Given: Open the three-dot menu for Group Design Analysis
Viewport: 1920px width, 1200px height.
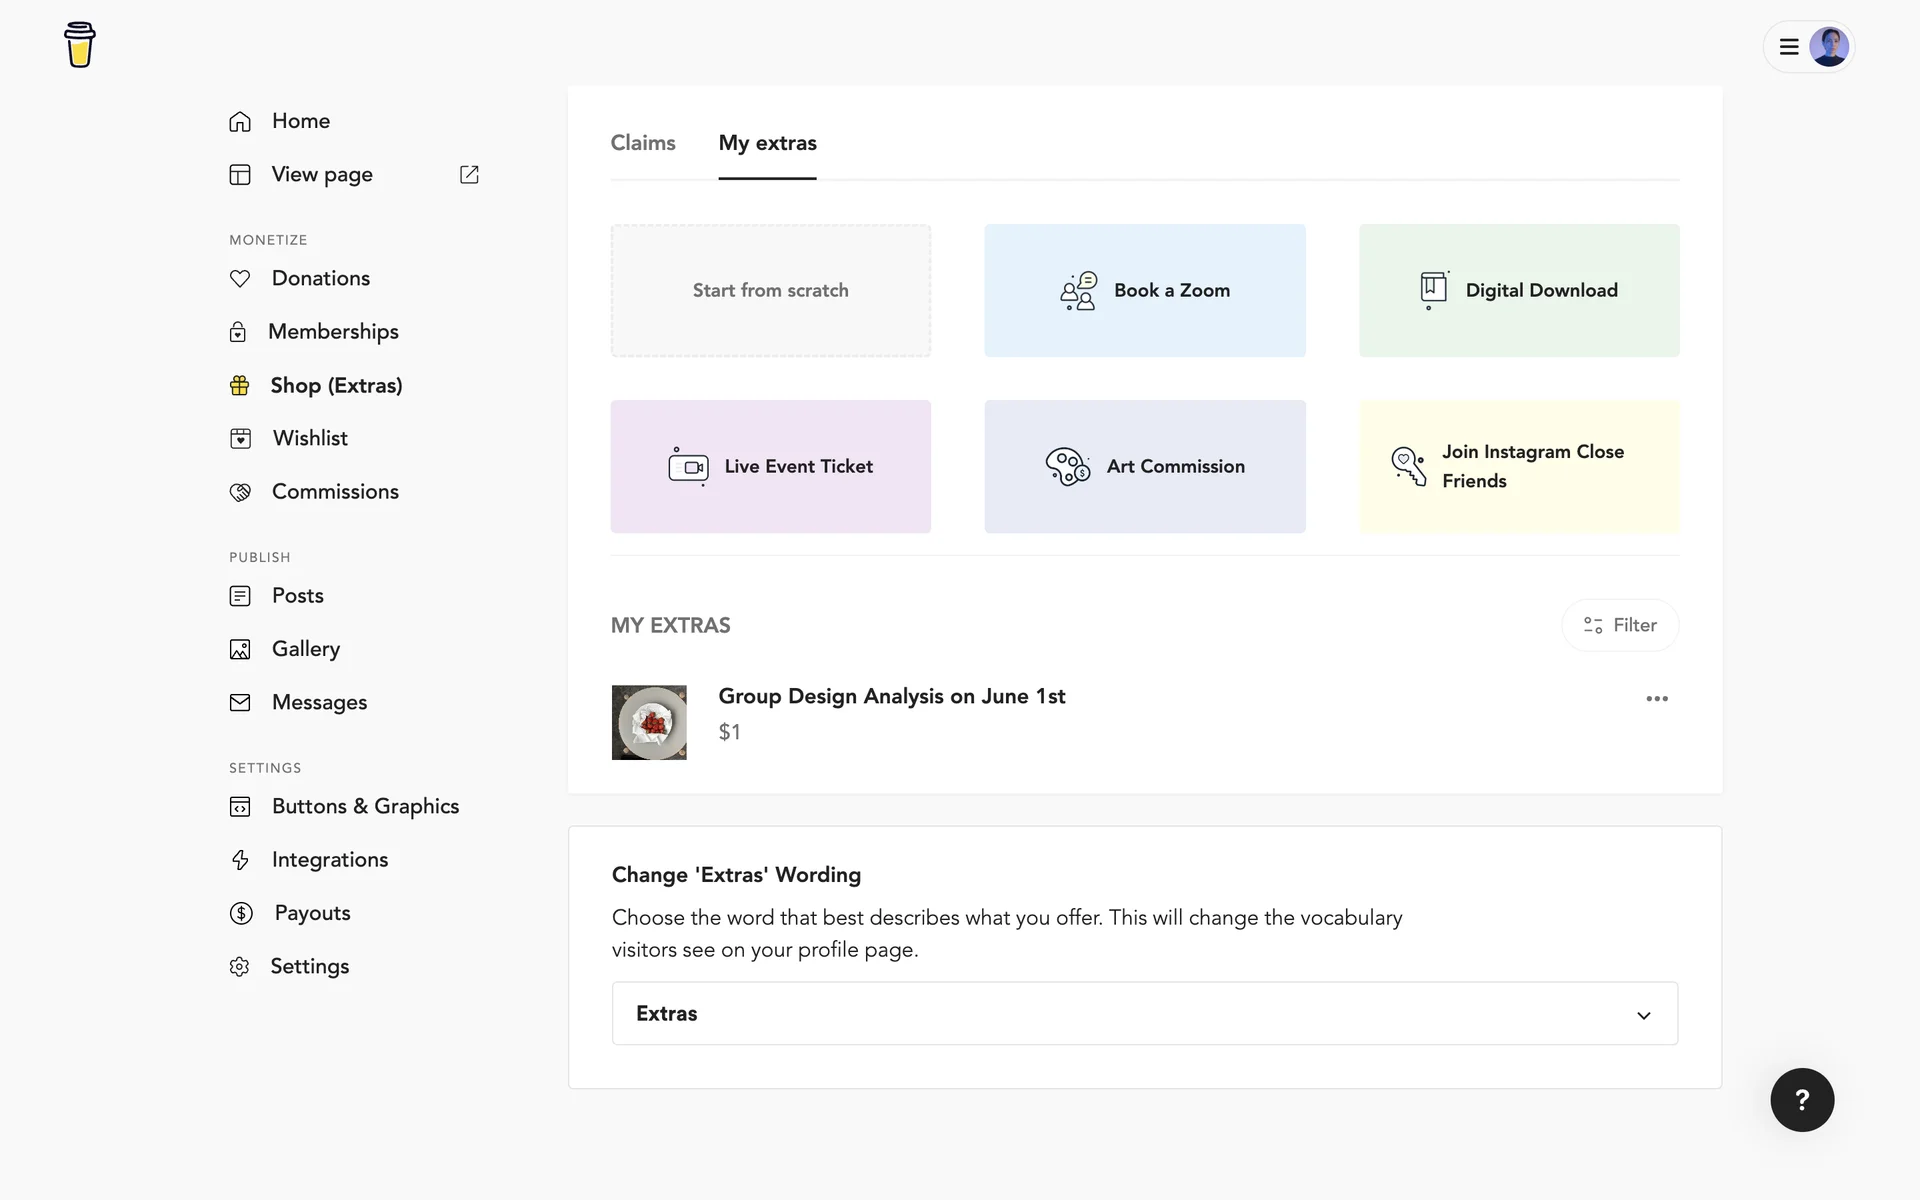Looking at the screenshot, I should 1657,699.
